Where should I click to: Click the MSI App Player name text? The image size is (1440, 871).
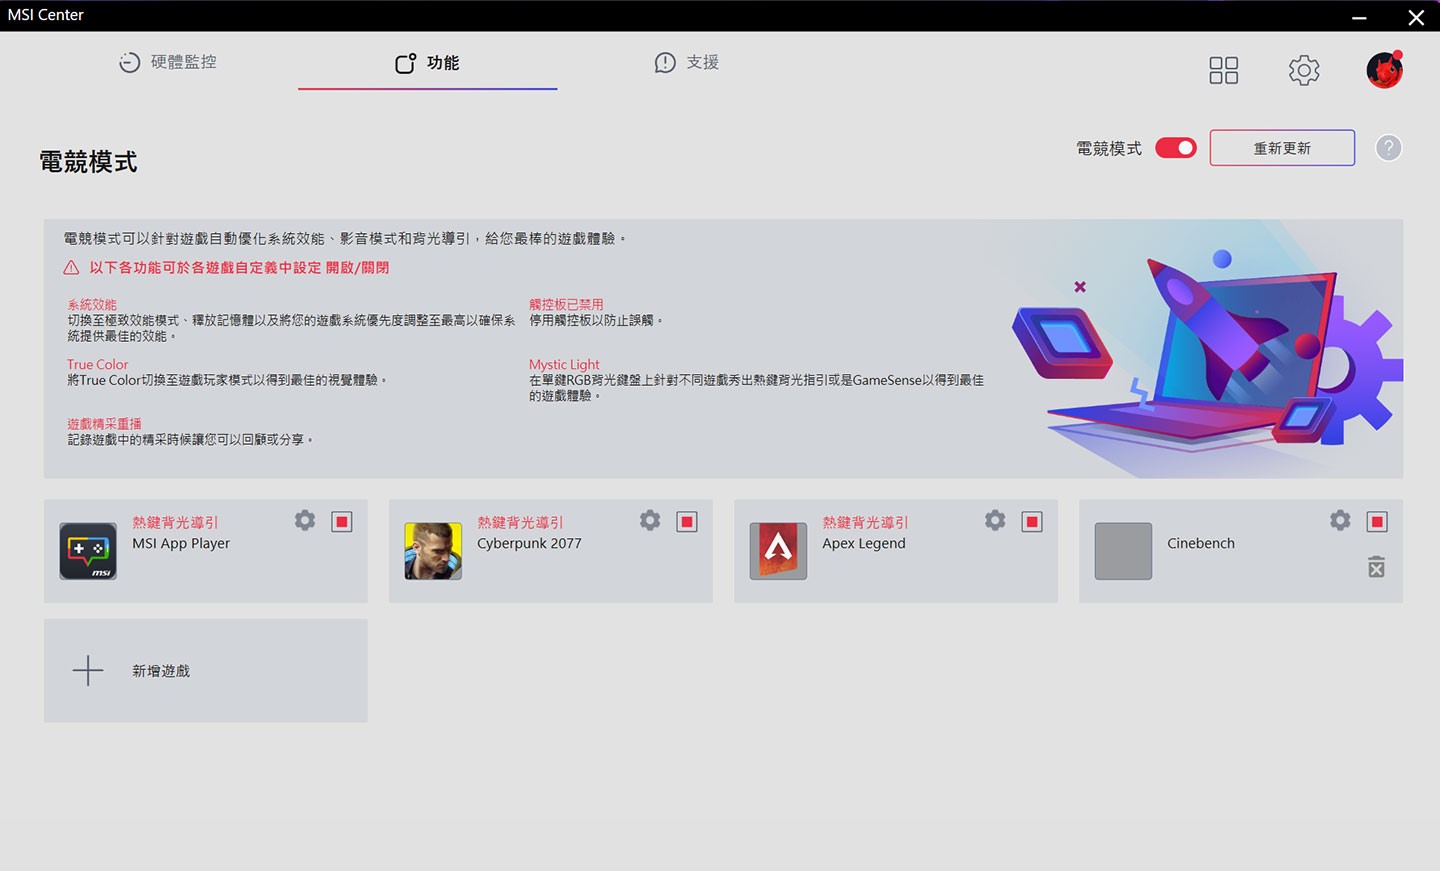[x=181, y=543]
